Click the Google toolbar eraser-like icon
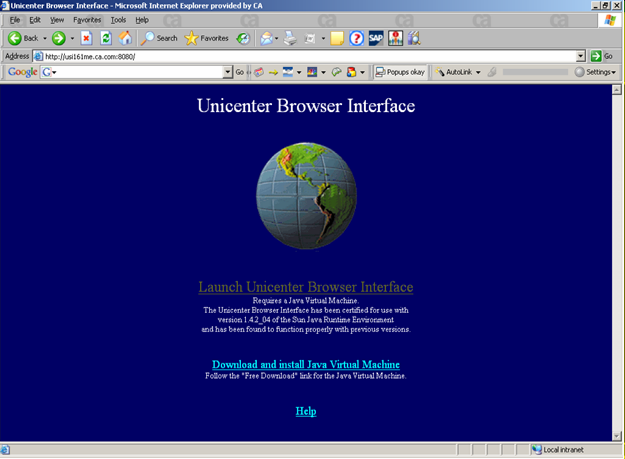The height and width of the screenshot is (459, 625). pyautogui.click(x=259, y=72)
